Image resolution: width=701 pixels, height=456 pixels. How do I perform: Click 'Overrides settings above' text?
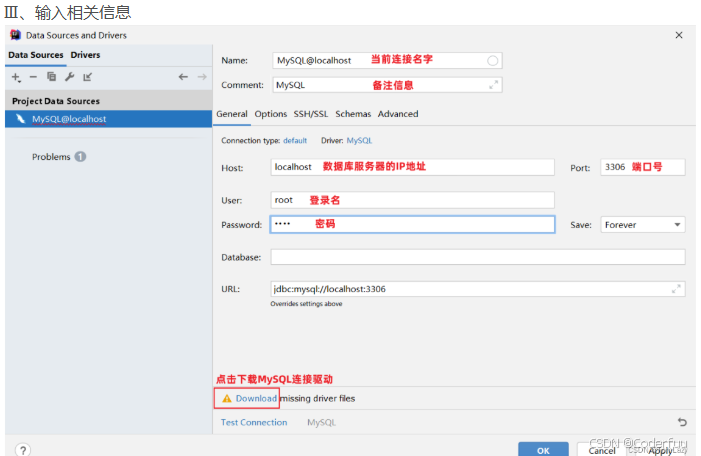point(306,304)
